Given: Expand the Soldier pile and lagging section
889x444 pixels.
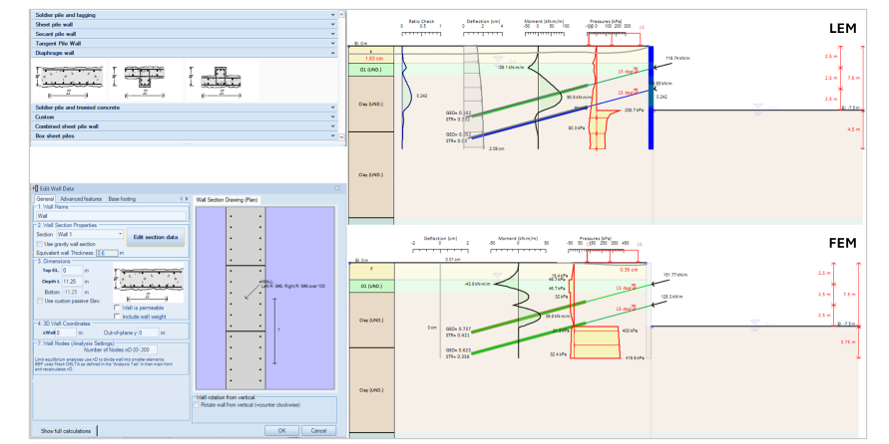Looking at the screenshot, I should pyautogui.click(x=184, y=15).
